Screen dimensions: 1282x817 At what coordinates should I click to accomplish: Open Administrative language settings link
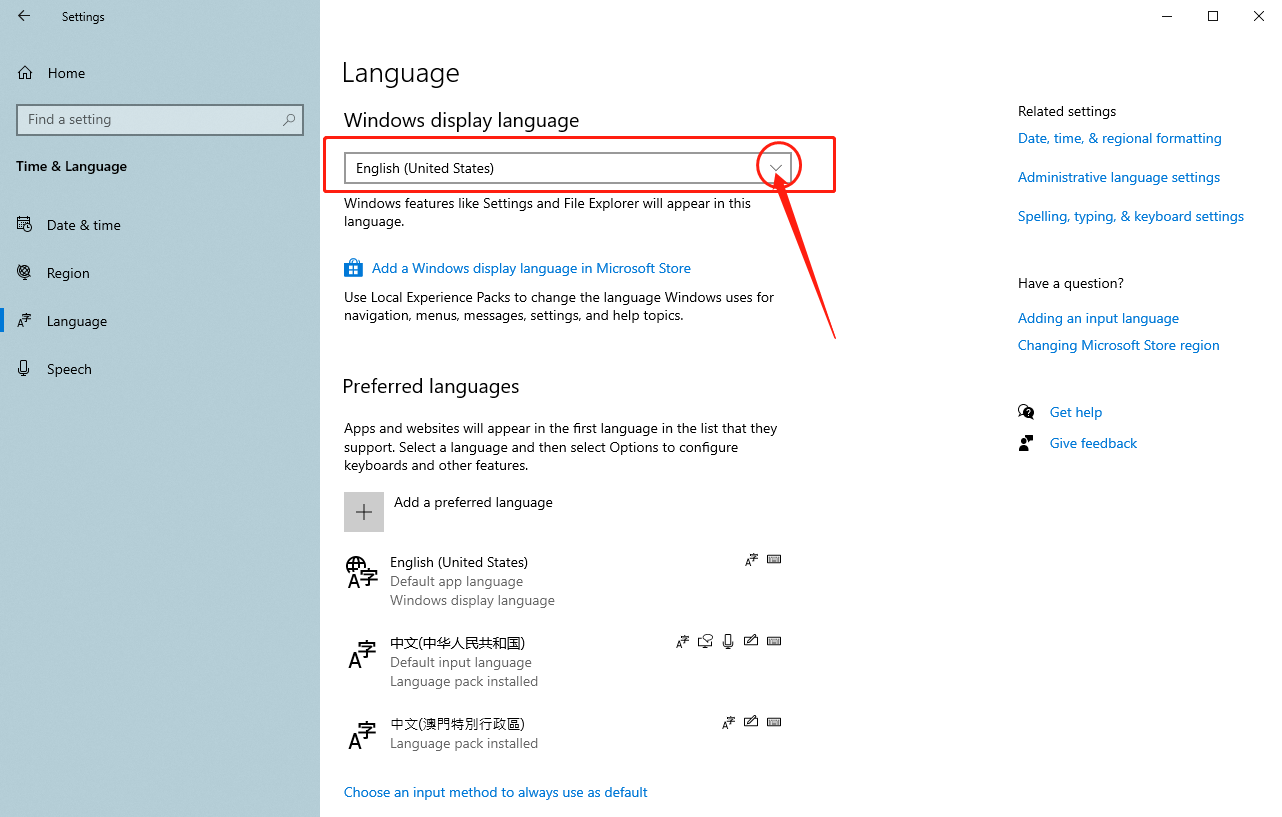tap(1119, 177)
